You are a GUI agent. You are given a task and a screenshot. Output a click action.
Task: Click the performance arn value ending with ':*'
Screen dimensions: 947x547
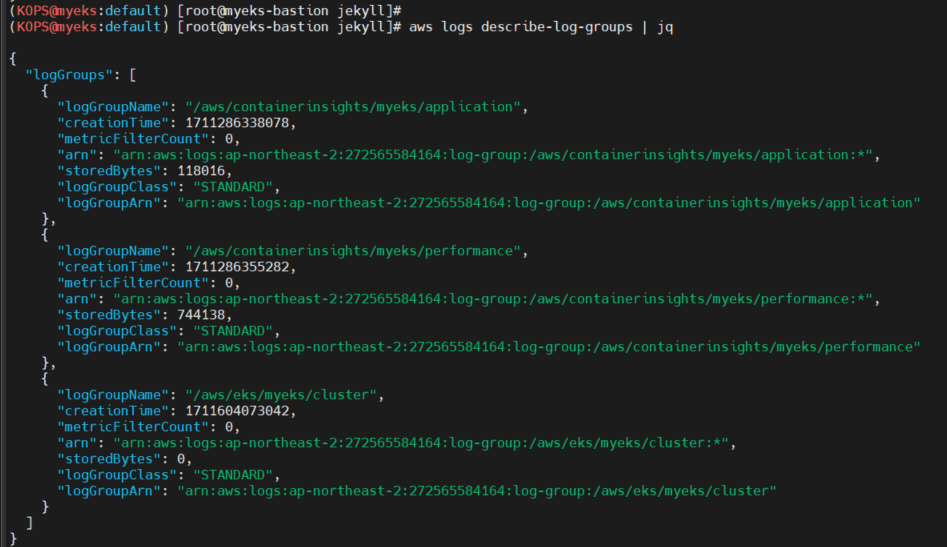495,299
